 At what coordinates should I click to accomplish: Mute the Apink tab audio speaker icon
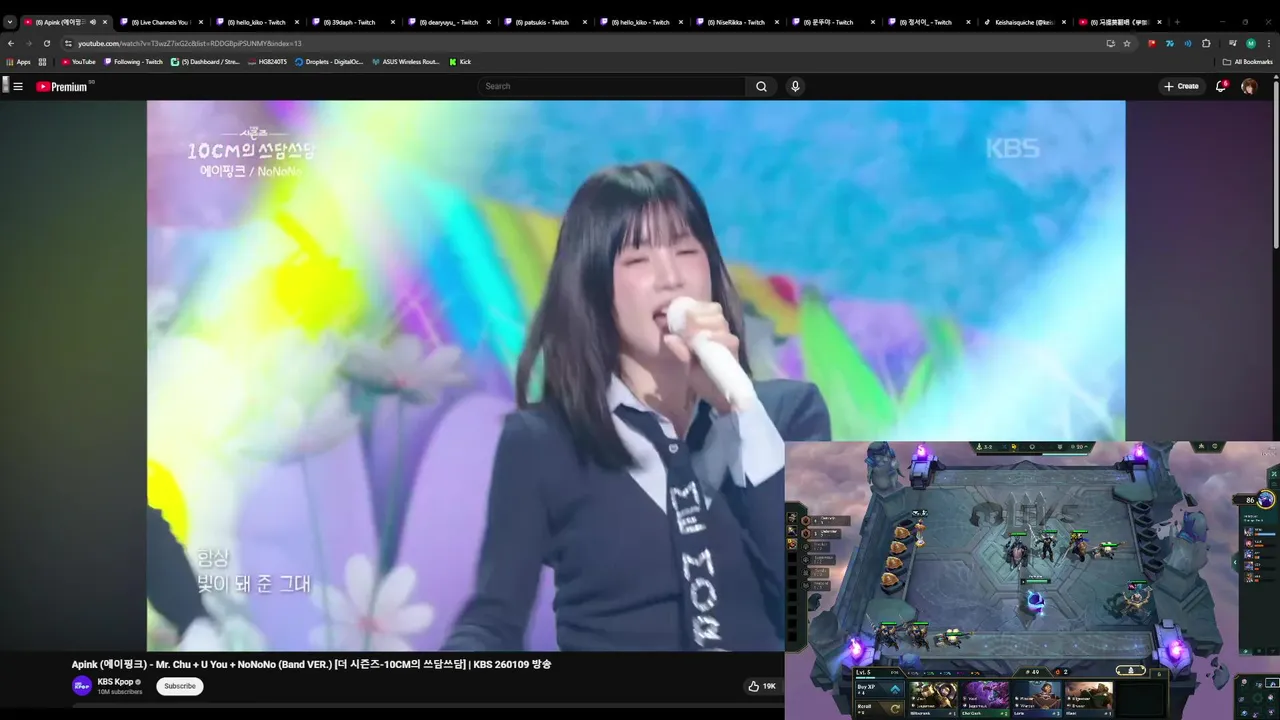pos(93,22)
